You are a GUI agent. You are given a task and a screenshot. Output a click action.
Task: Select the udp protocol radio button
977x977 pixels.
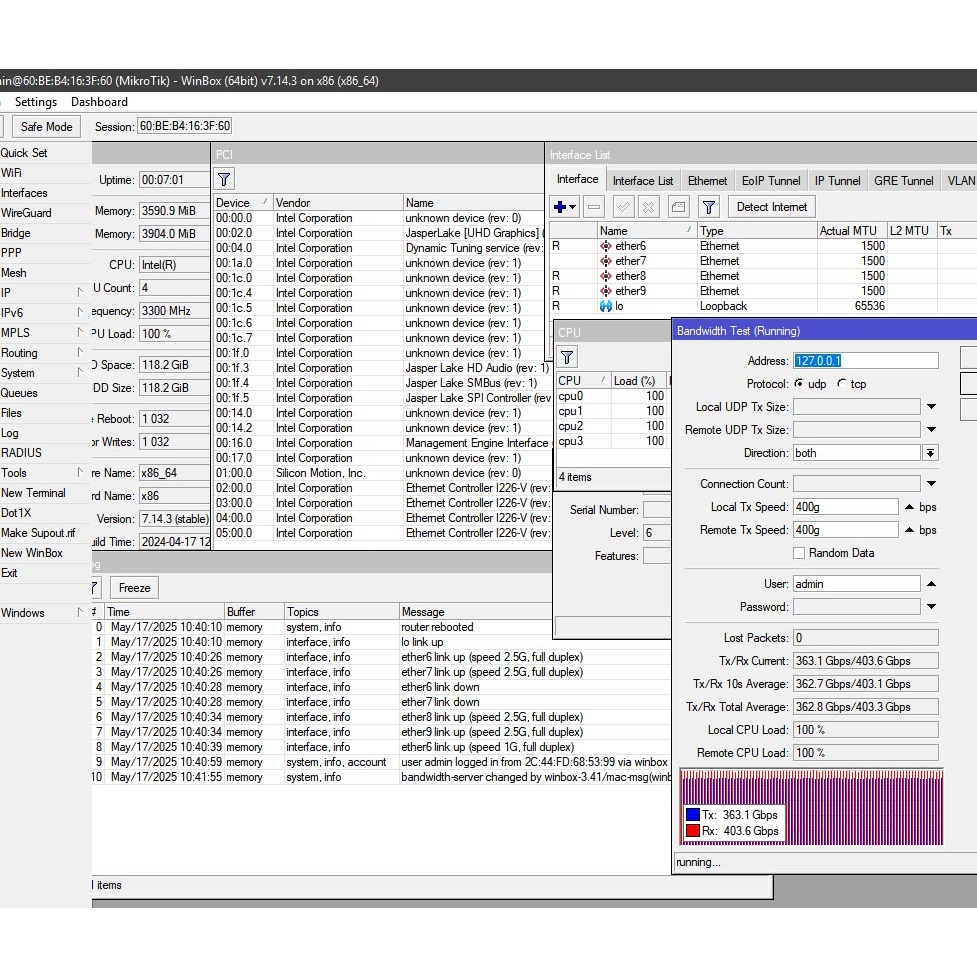point(799,384)
